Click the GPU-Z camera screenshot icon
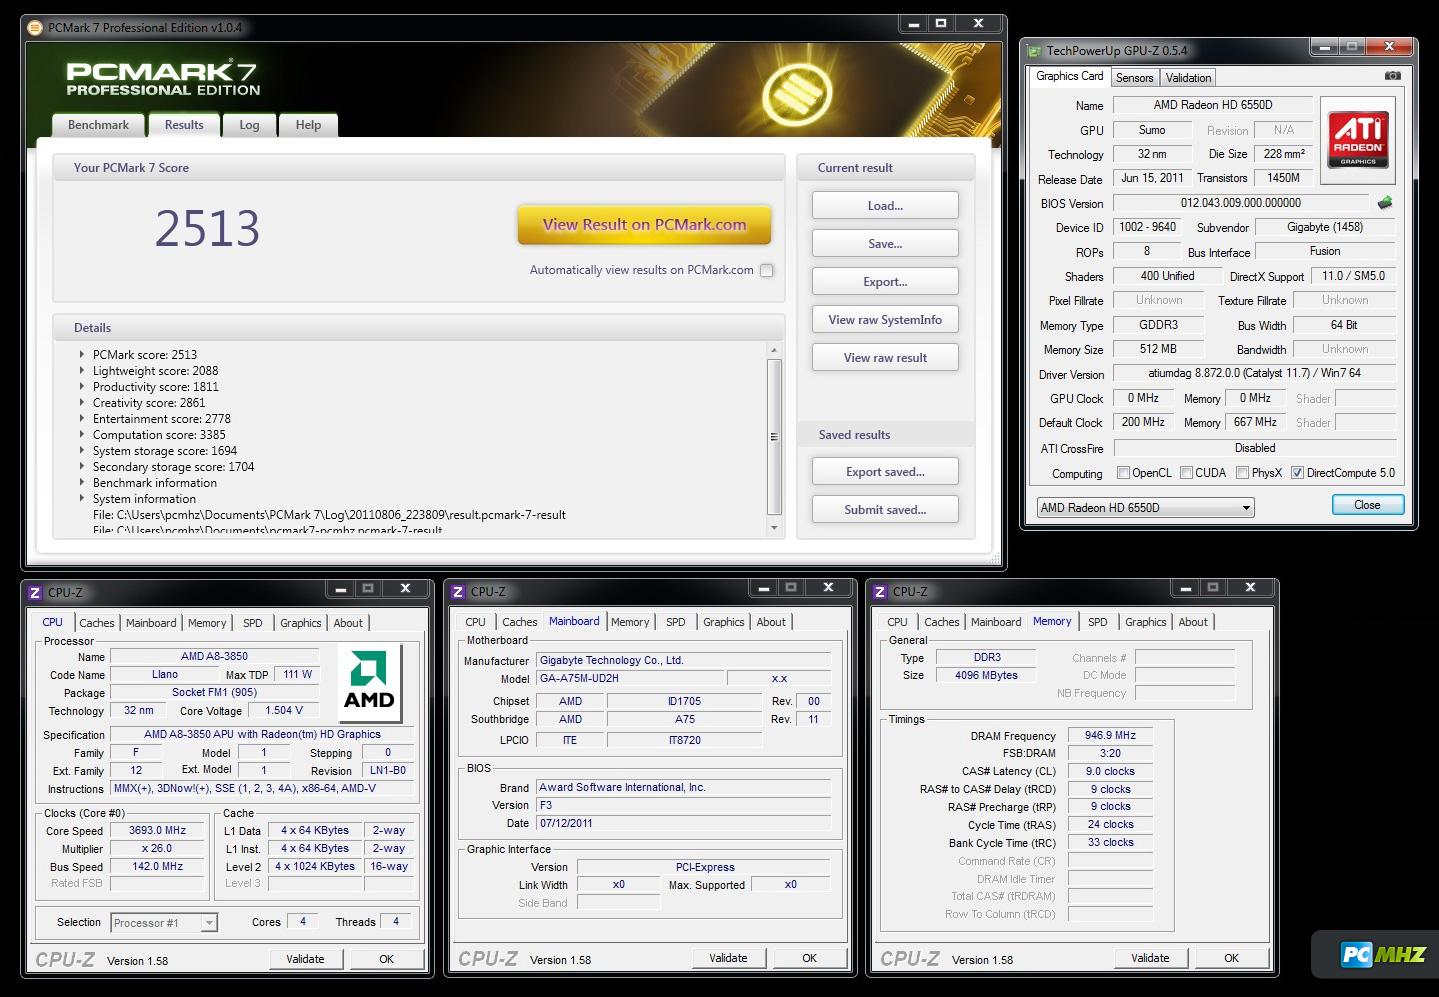Viewport: 1439px width, 997px height. (1392, 76)
